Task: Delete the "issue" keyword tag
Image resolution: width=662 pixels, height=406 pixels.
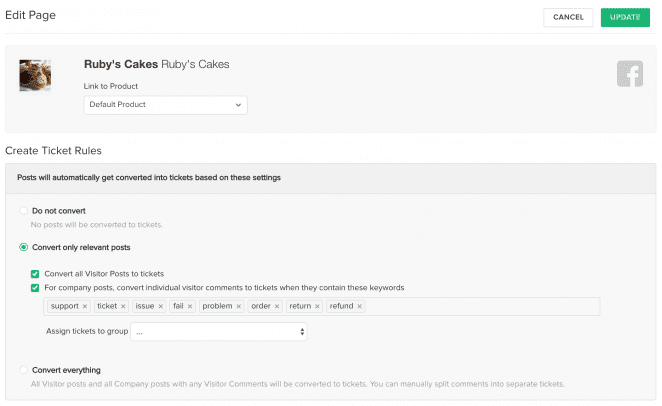Action: [x=160, y=306]
